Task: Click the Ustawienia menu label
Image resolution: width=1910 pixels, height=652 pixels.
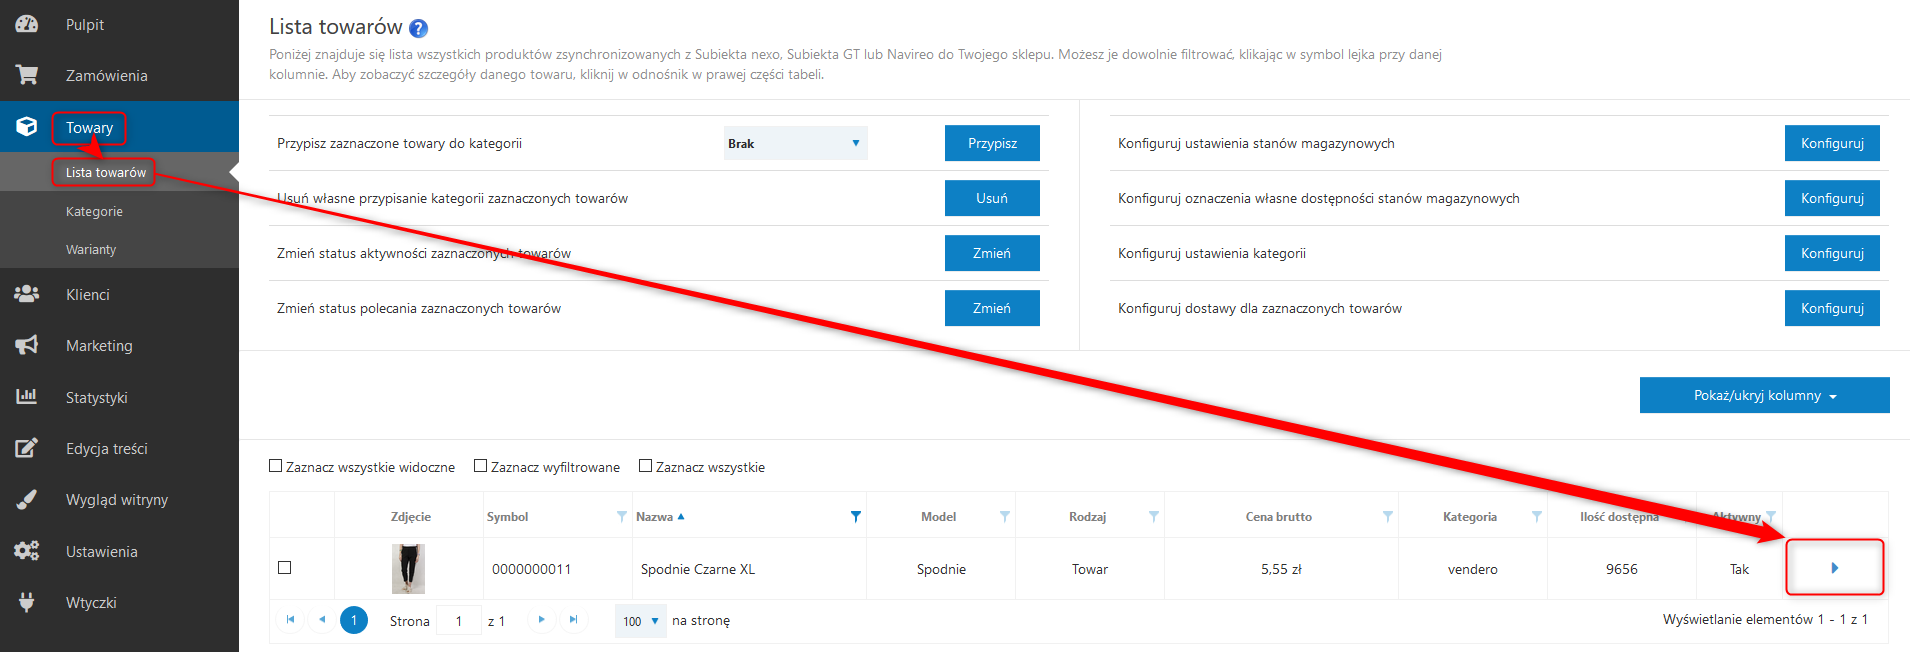Action: pos(102,552)
